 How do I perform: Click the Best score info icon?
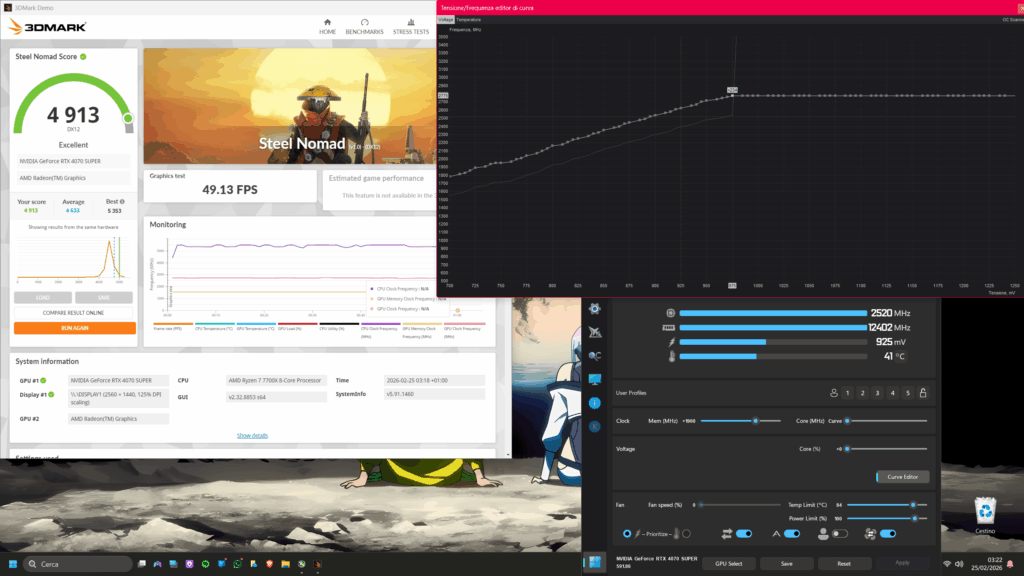pos(122,202)
